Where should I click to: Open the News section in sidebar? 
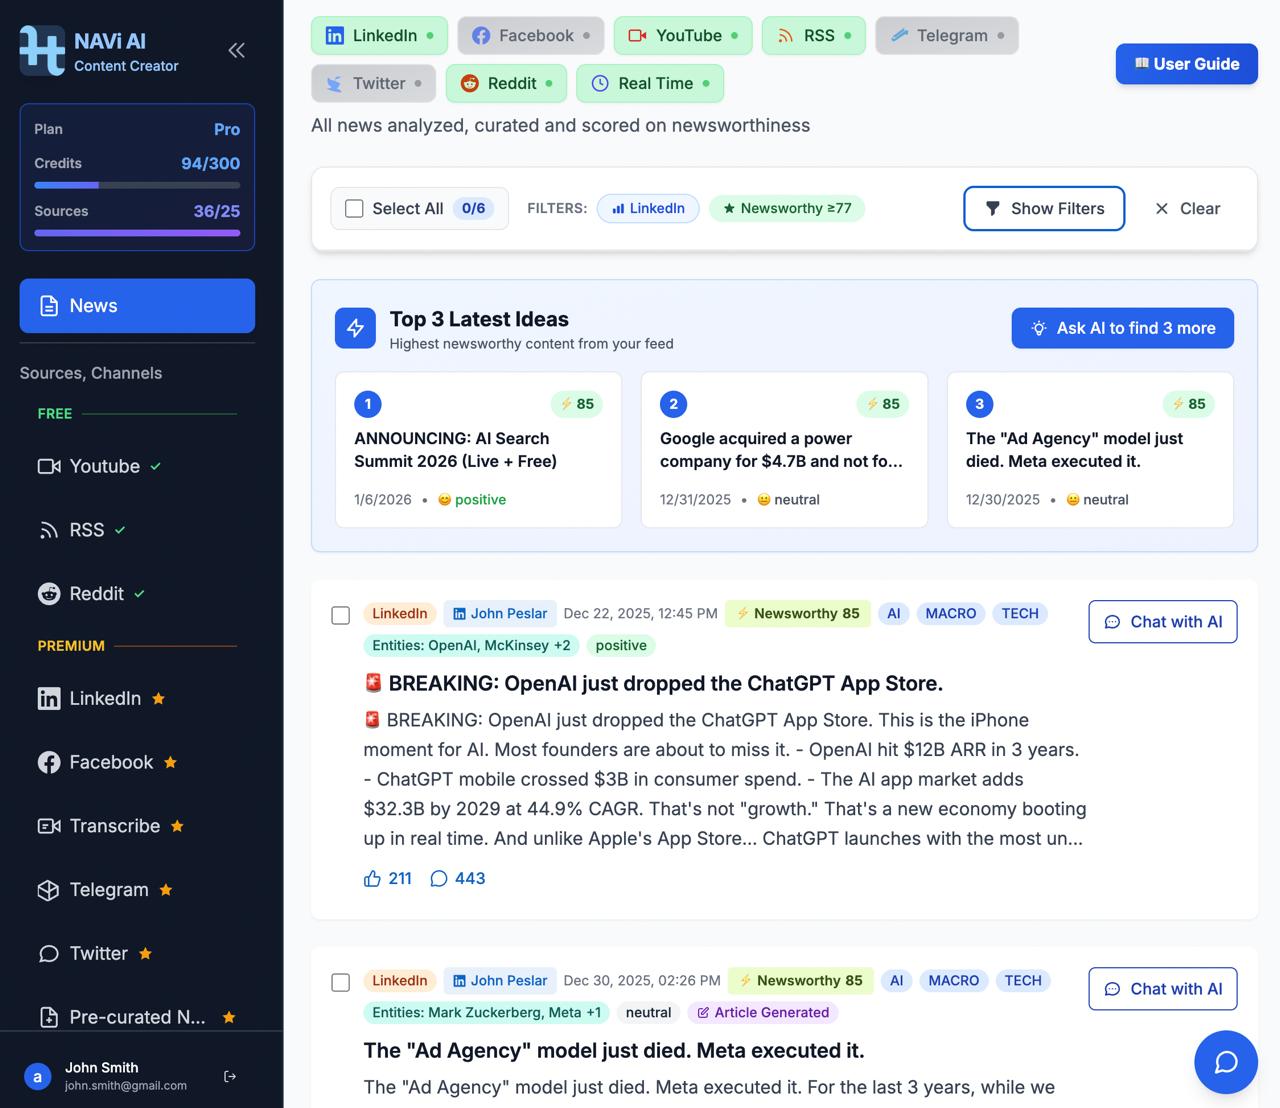tap(137, 306)
